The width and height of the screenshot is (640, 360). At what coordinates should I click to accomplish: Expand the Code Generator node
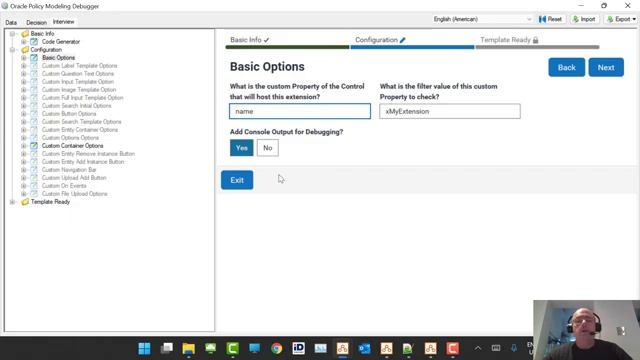23,42
